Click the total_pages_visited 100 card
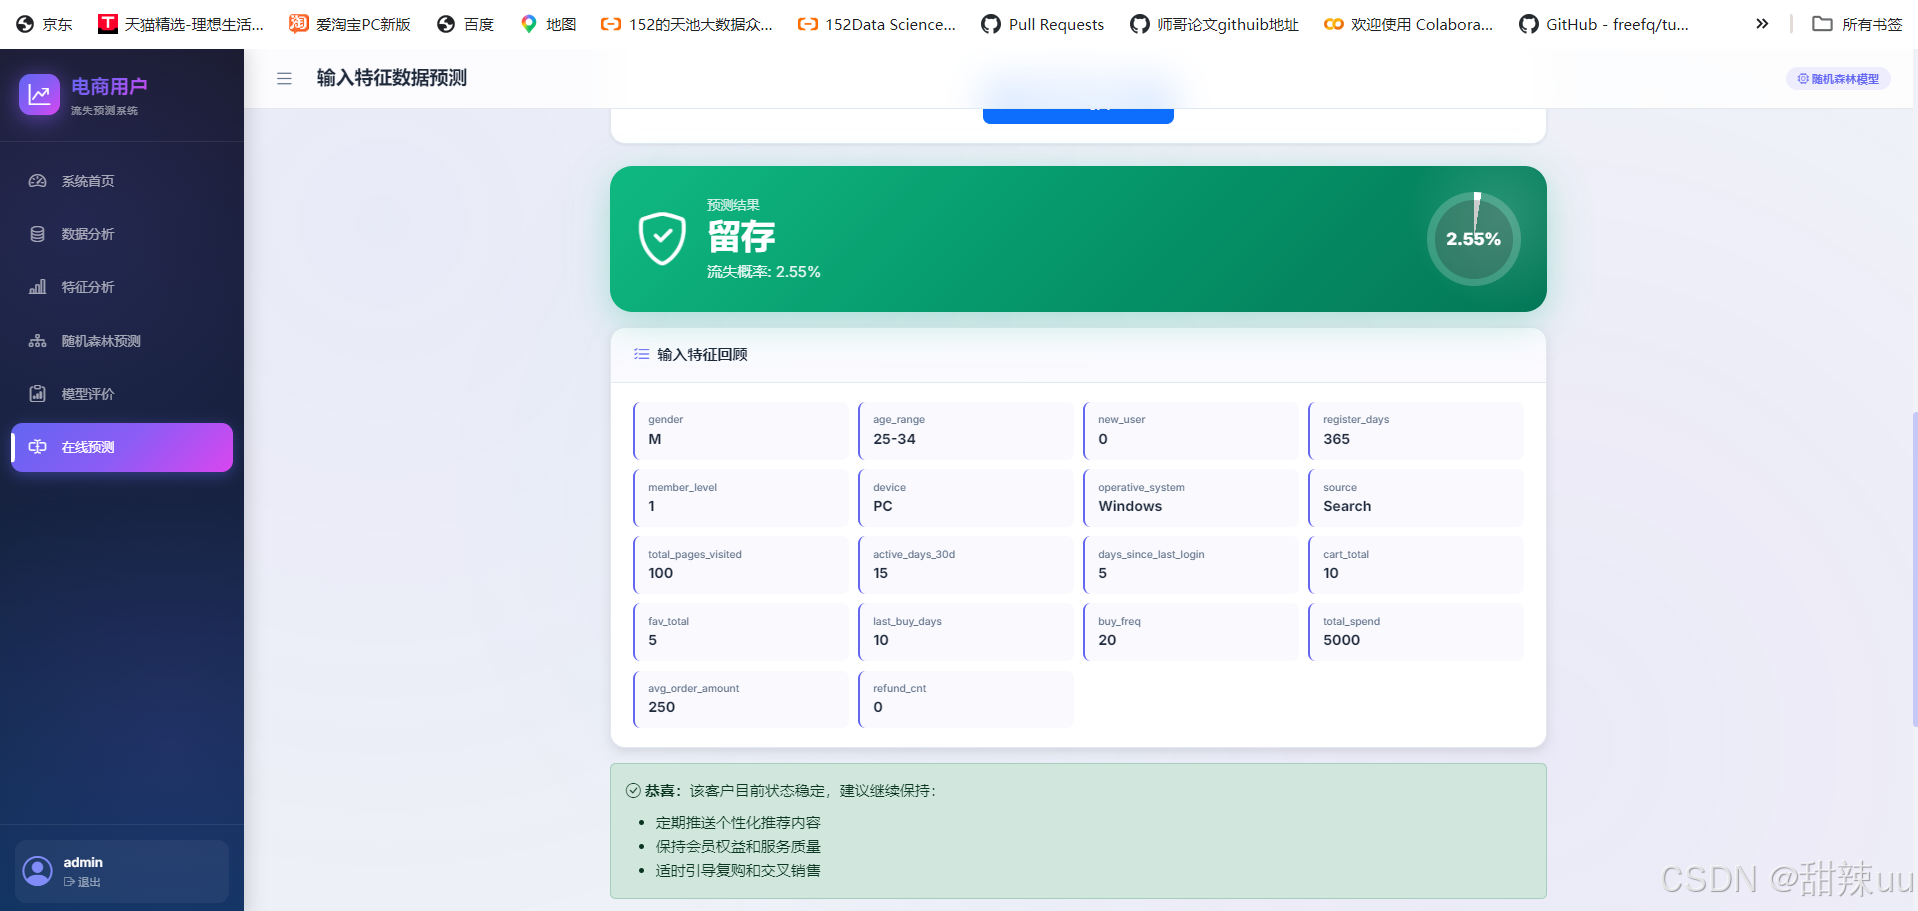Image resolution: width=1918 pixels, height=911 pixels. pyautogui.click(x=740, y=565)
